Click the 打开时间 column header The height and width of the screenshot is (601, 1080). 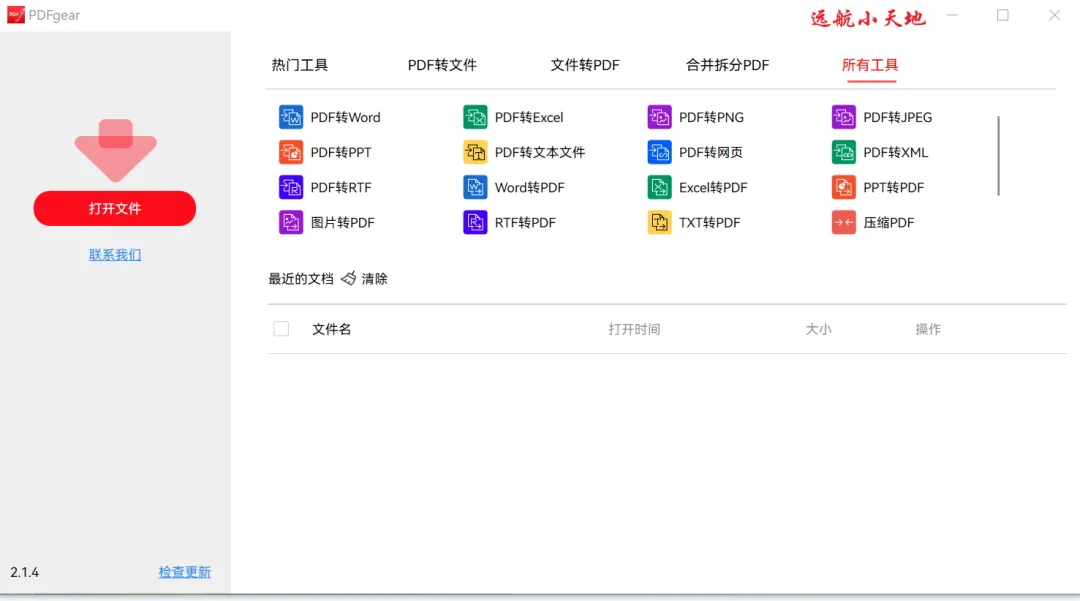tap(634, 329)
